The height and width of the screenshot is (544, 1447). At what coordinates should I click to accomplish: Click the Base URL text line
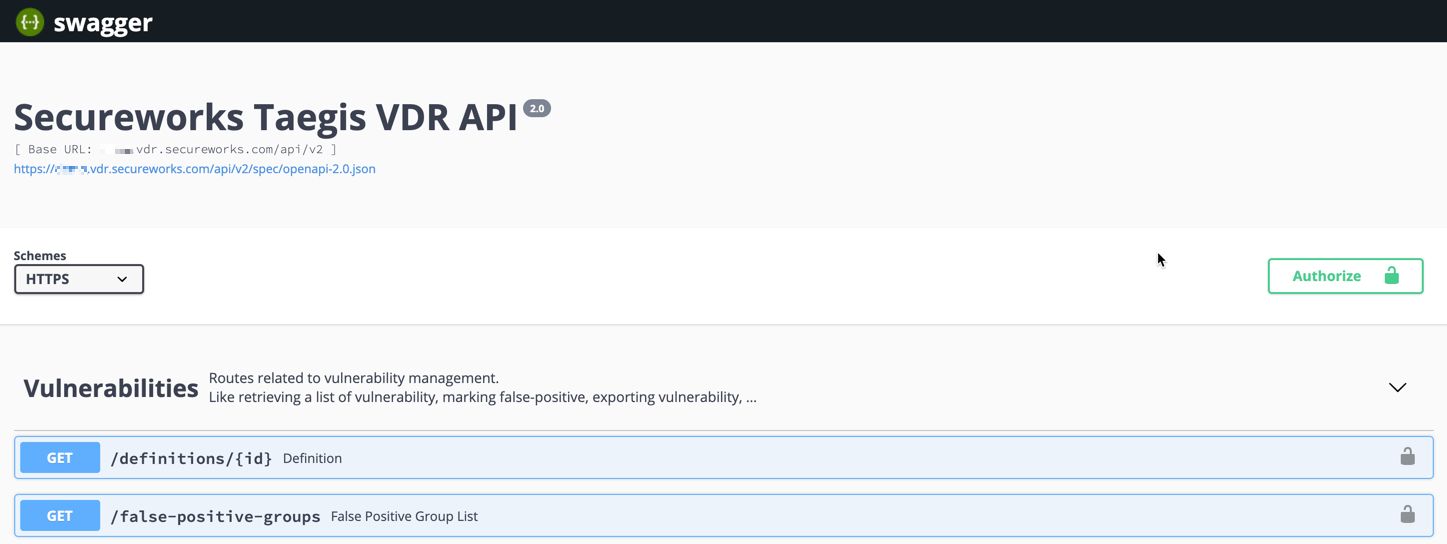tap(175, 149)
